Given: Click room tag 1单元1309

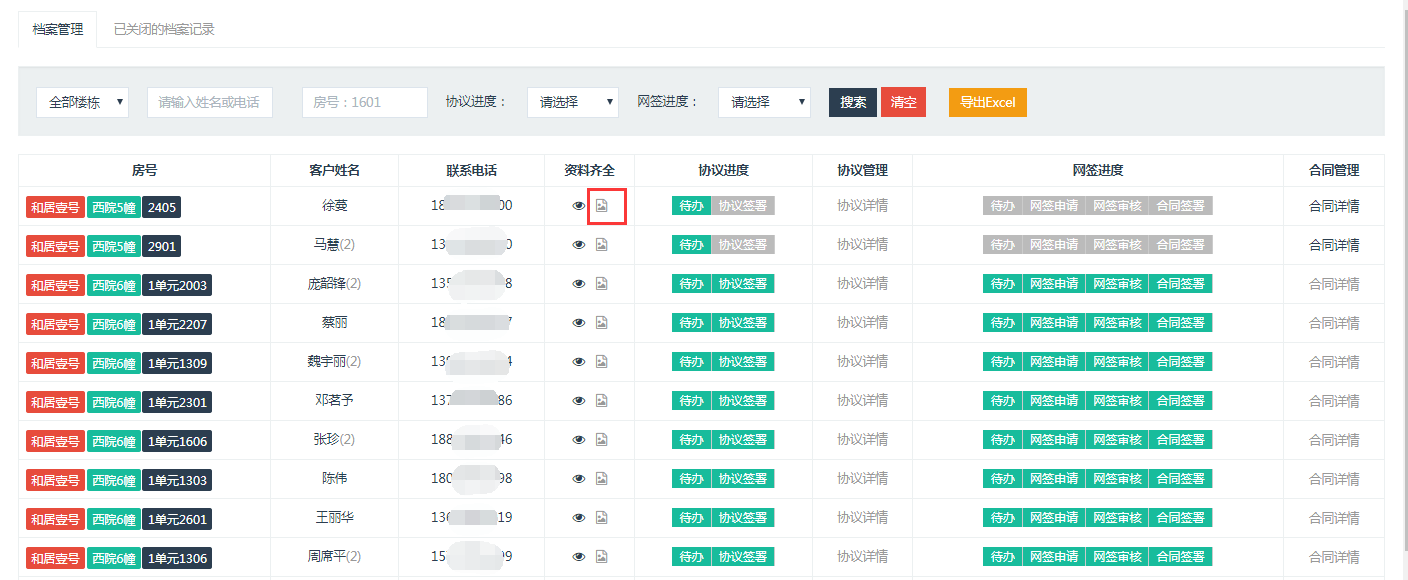Looking at the screenshot, I should [177, 363].
